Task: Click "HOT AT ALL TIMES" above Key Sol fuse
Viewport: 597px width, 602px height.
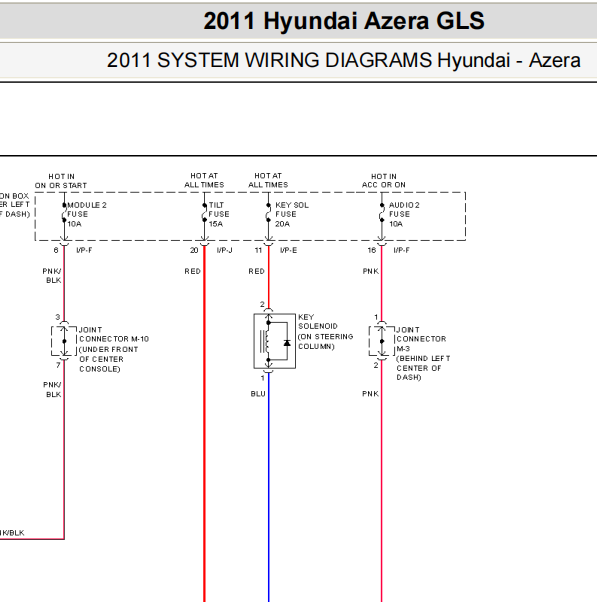Action: (268, 180)
